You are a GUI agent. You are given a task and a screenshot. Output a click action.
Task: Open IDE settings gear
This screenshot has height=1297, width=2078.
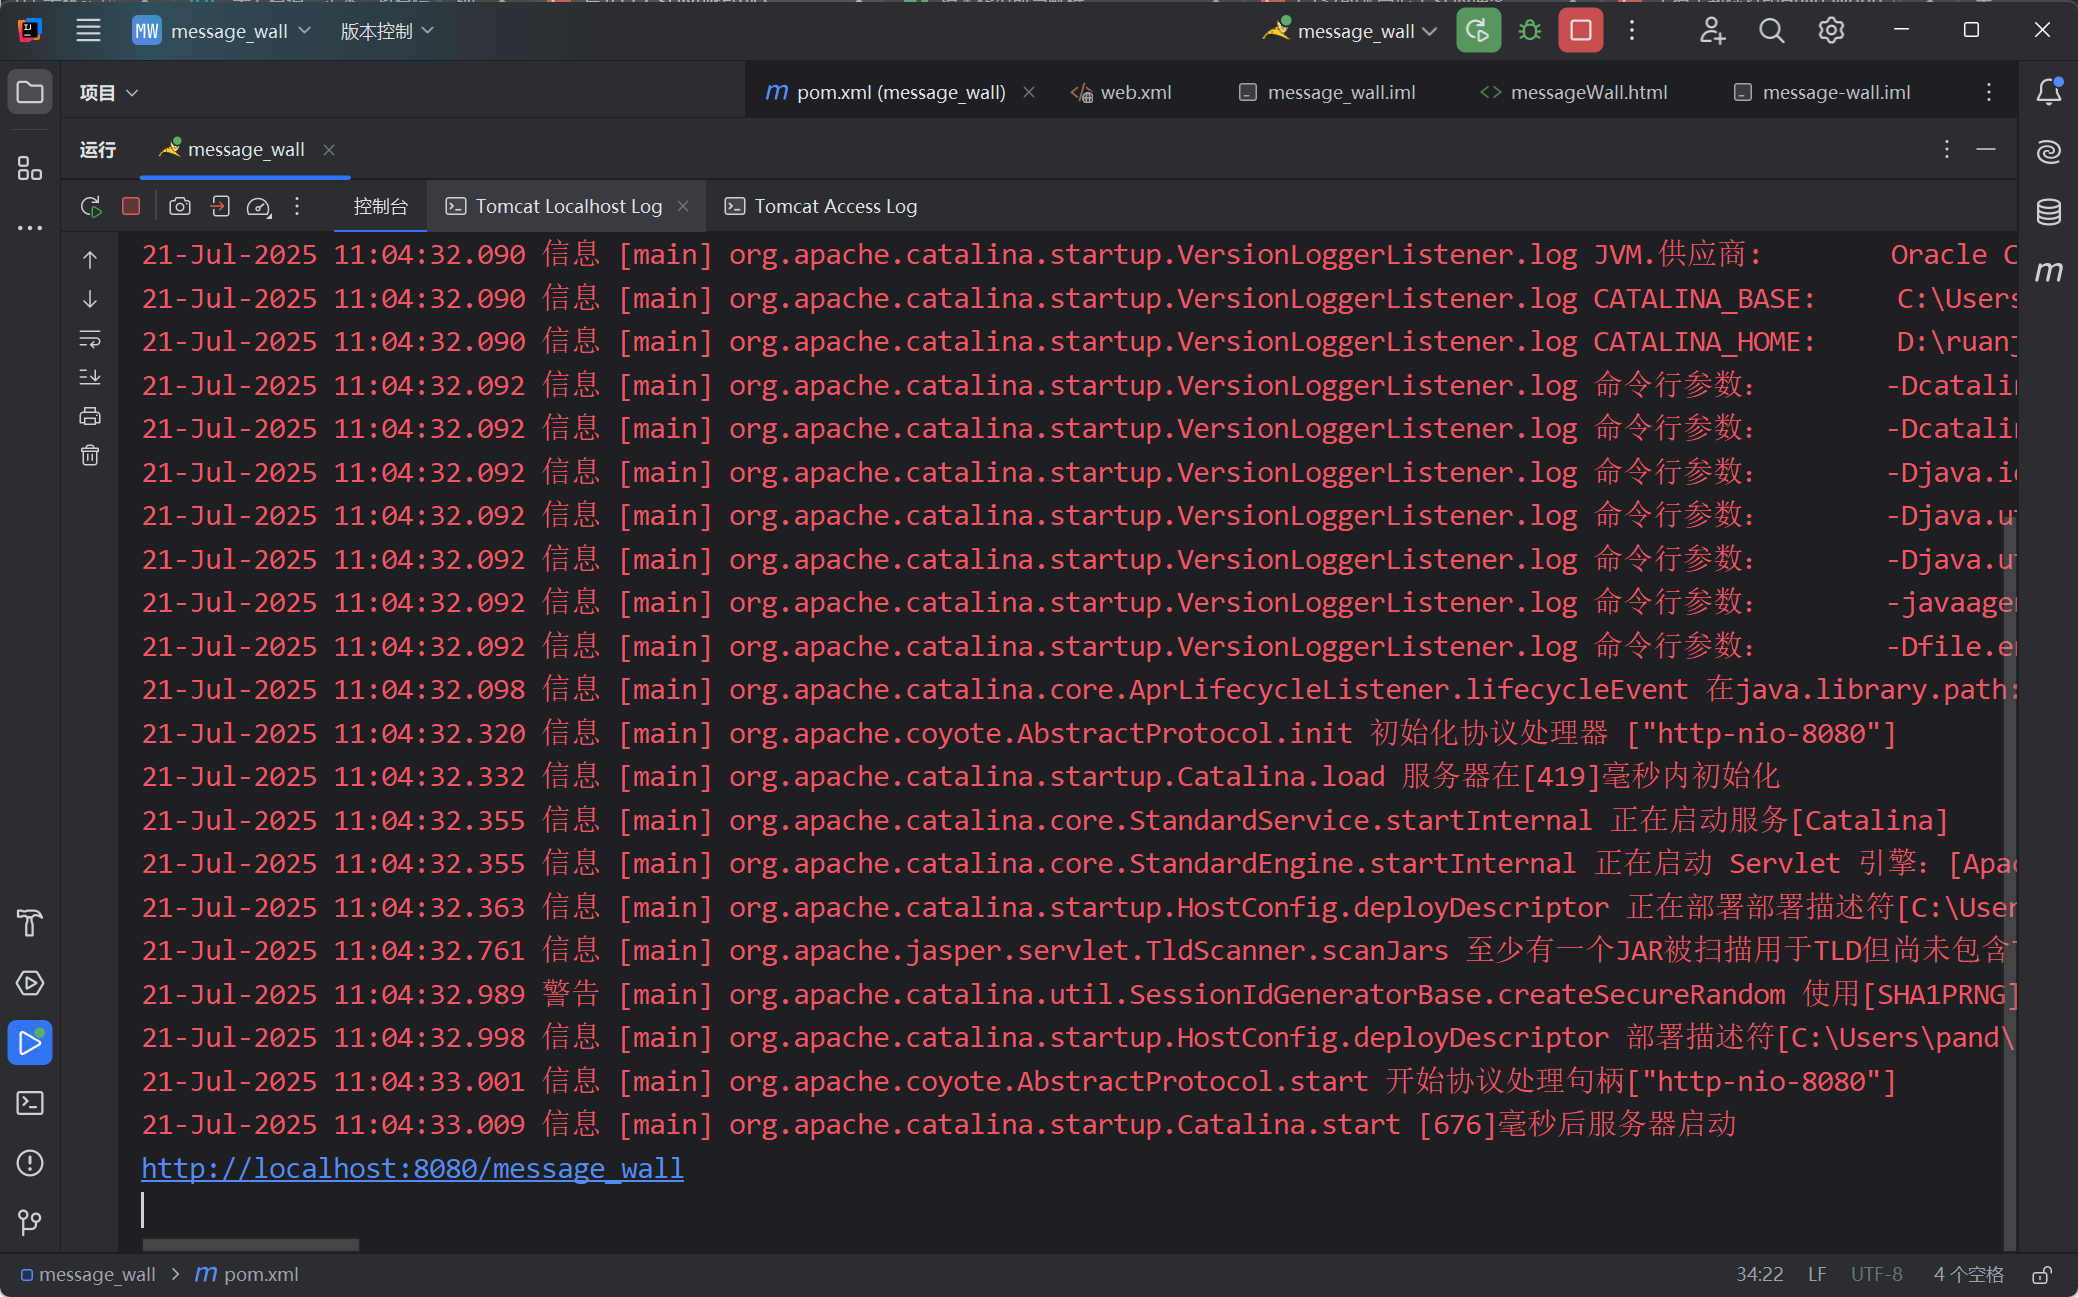point(1831,31)
